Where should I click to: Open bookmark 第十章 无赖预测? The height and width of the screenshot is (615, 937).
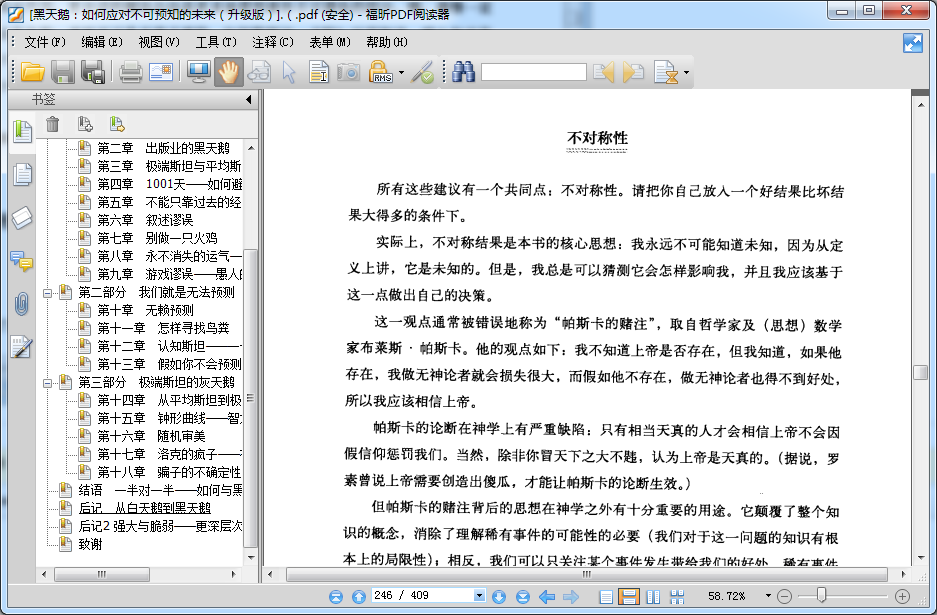point(145,310)
